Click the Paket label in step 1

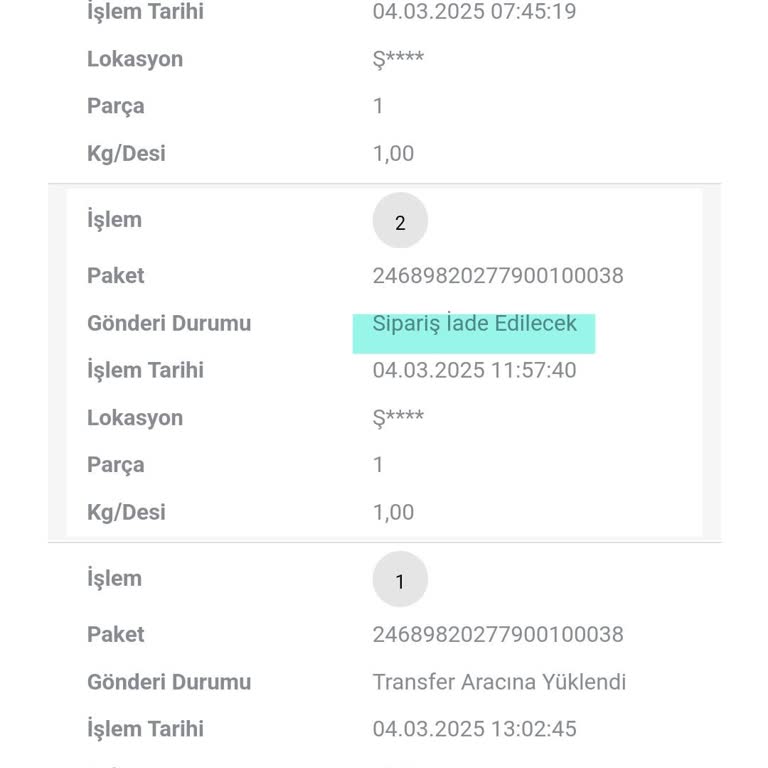pos(116,635)
